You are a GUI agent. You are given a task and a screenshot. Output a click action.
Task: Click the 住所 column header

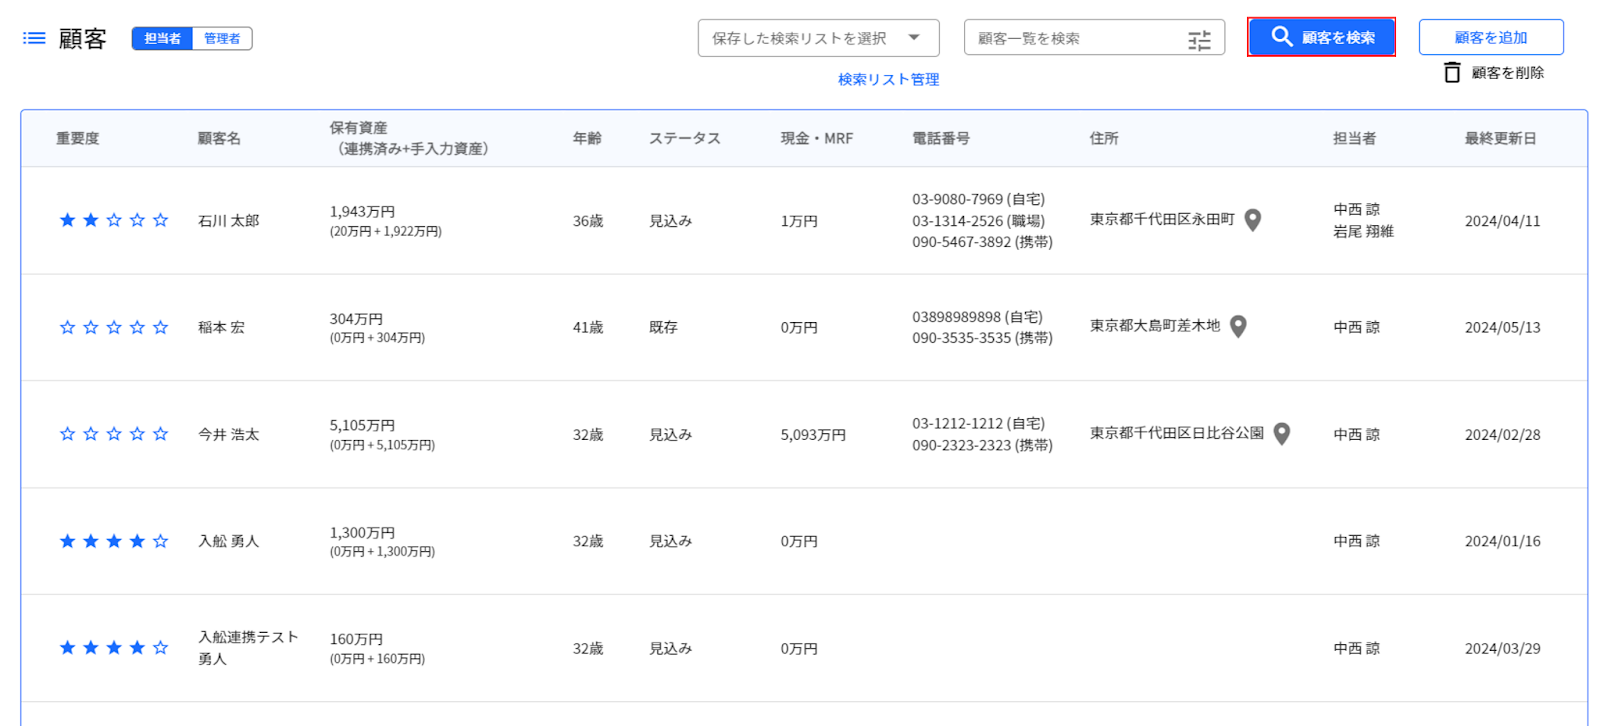(x=1104, y=138)
